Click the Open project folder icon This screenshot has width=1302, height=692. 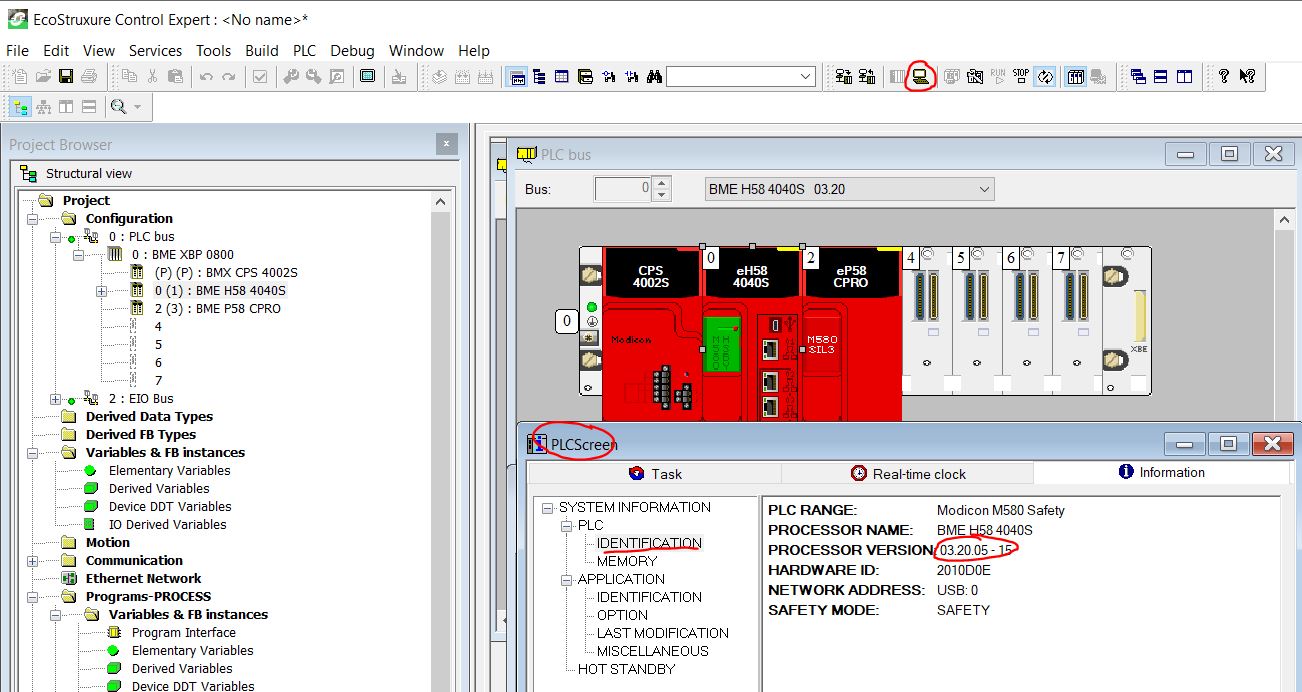(x=43, y=76)
